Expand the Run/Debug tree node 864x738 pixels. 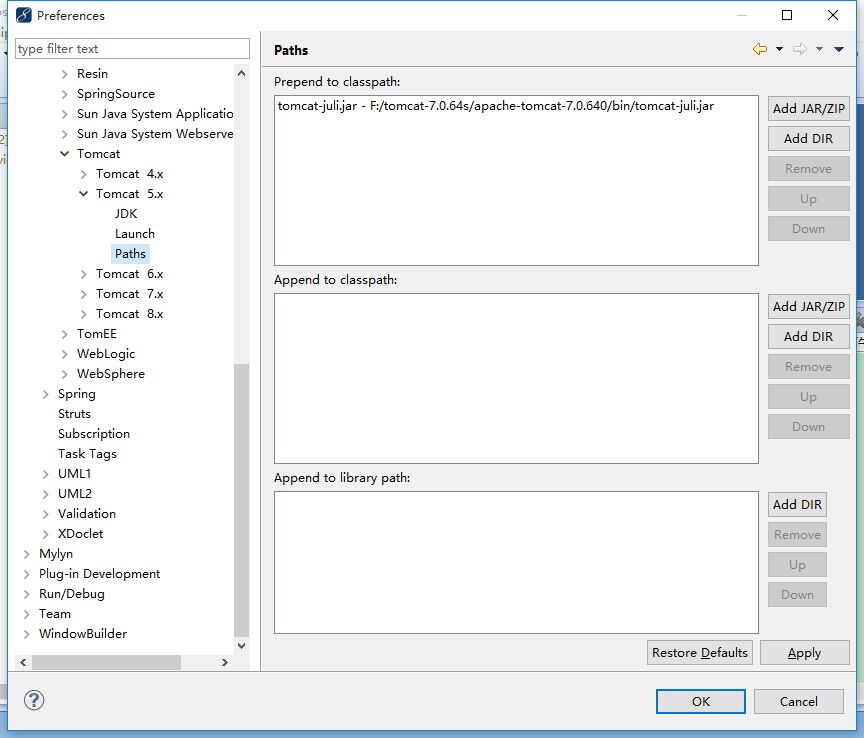point(26,594)
